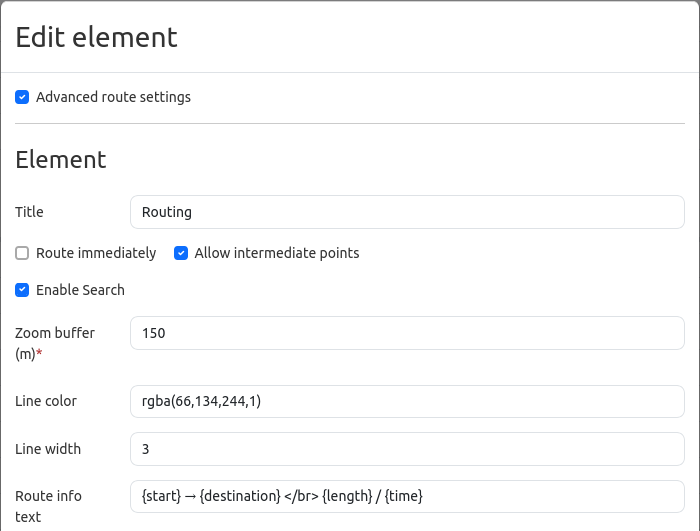
Task: Click the "Route immediately" label text
Action: coord(96,253)
